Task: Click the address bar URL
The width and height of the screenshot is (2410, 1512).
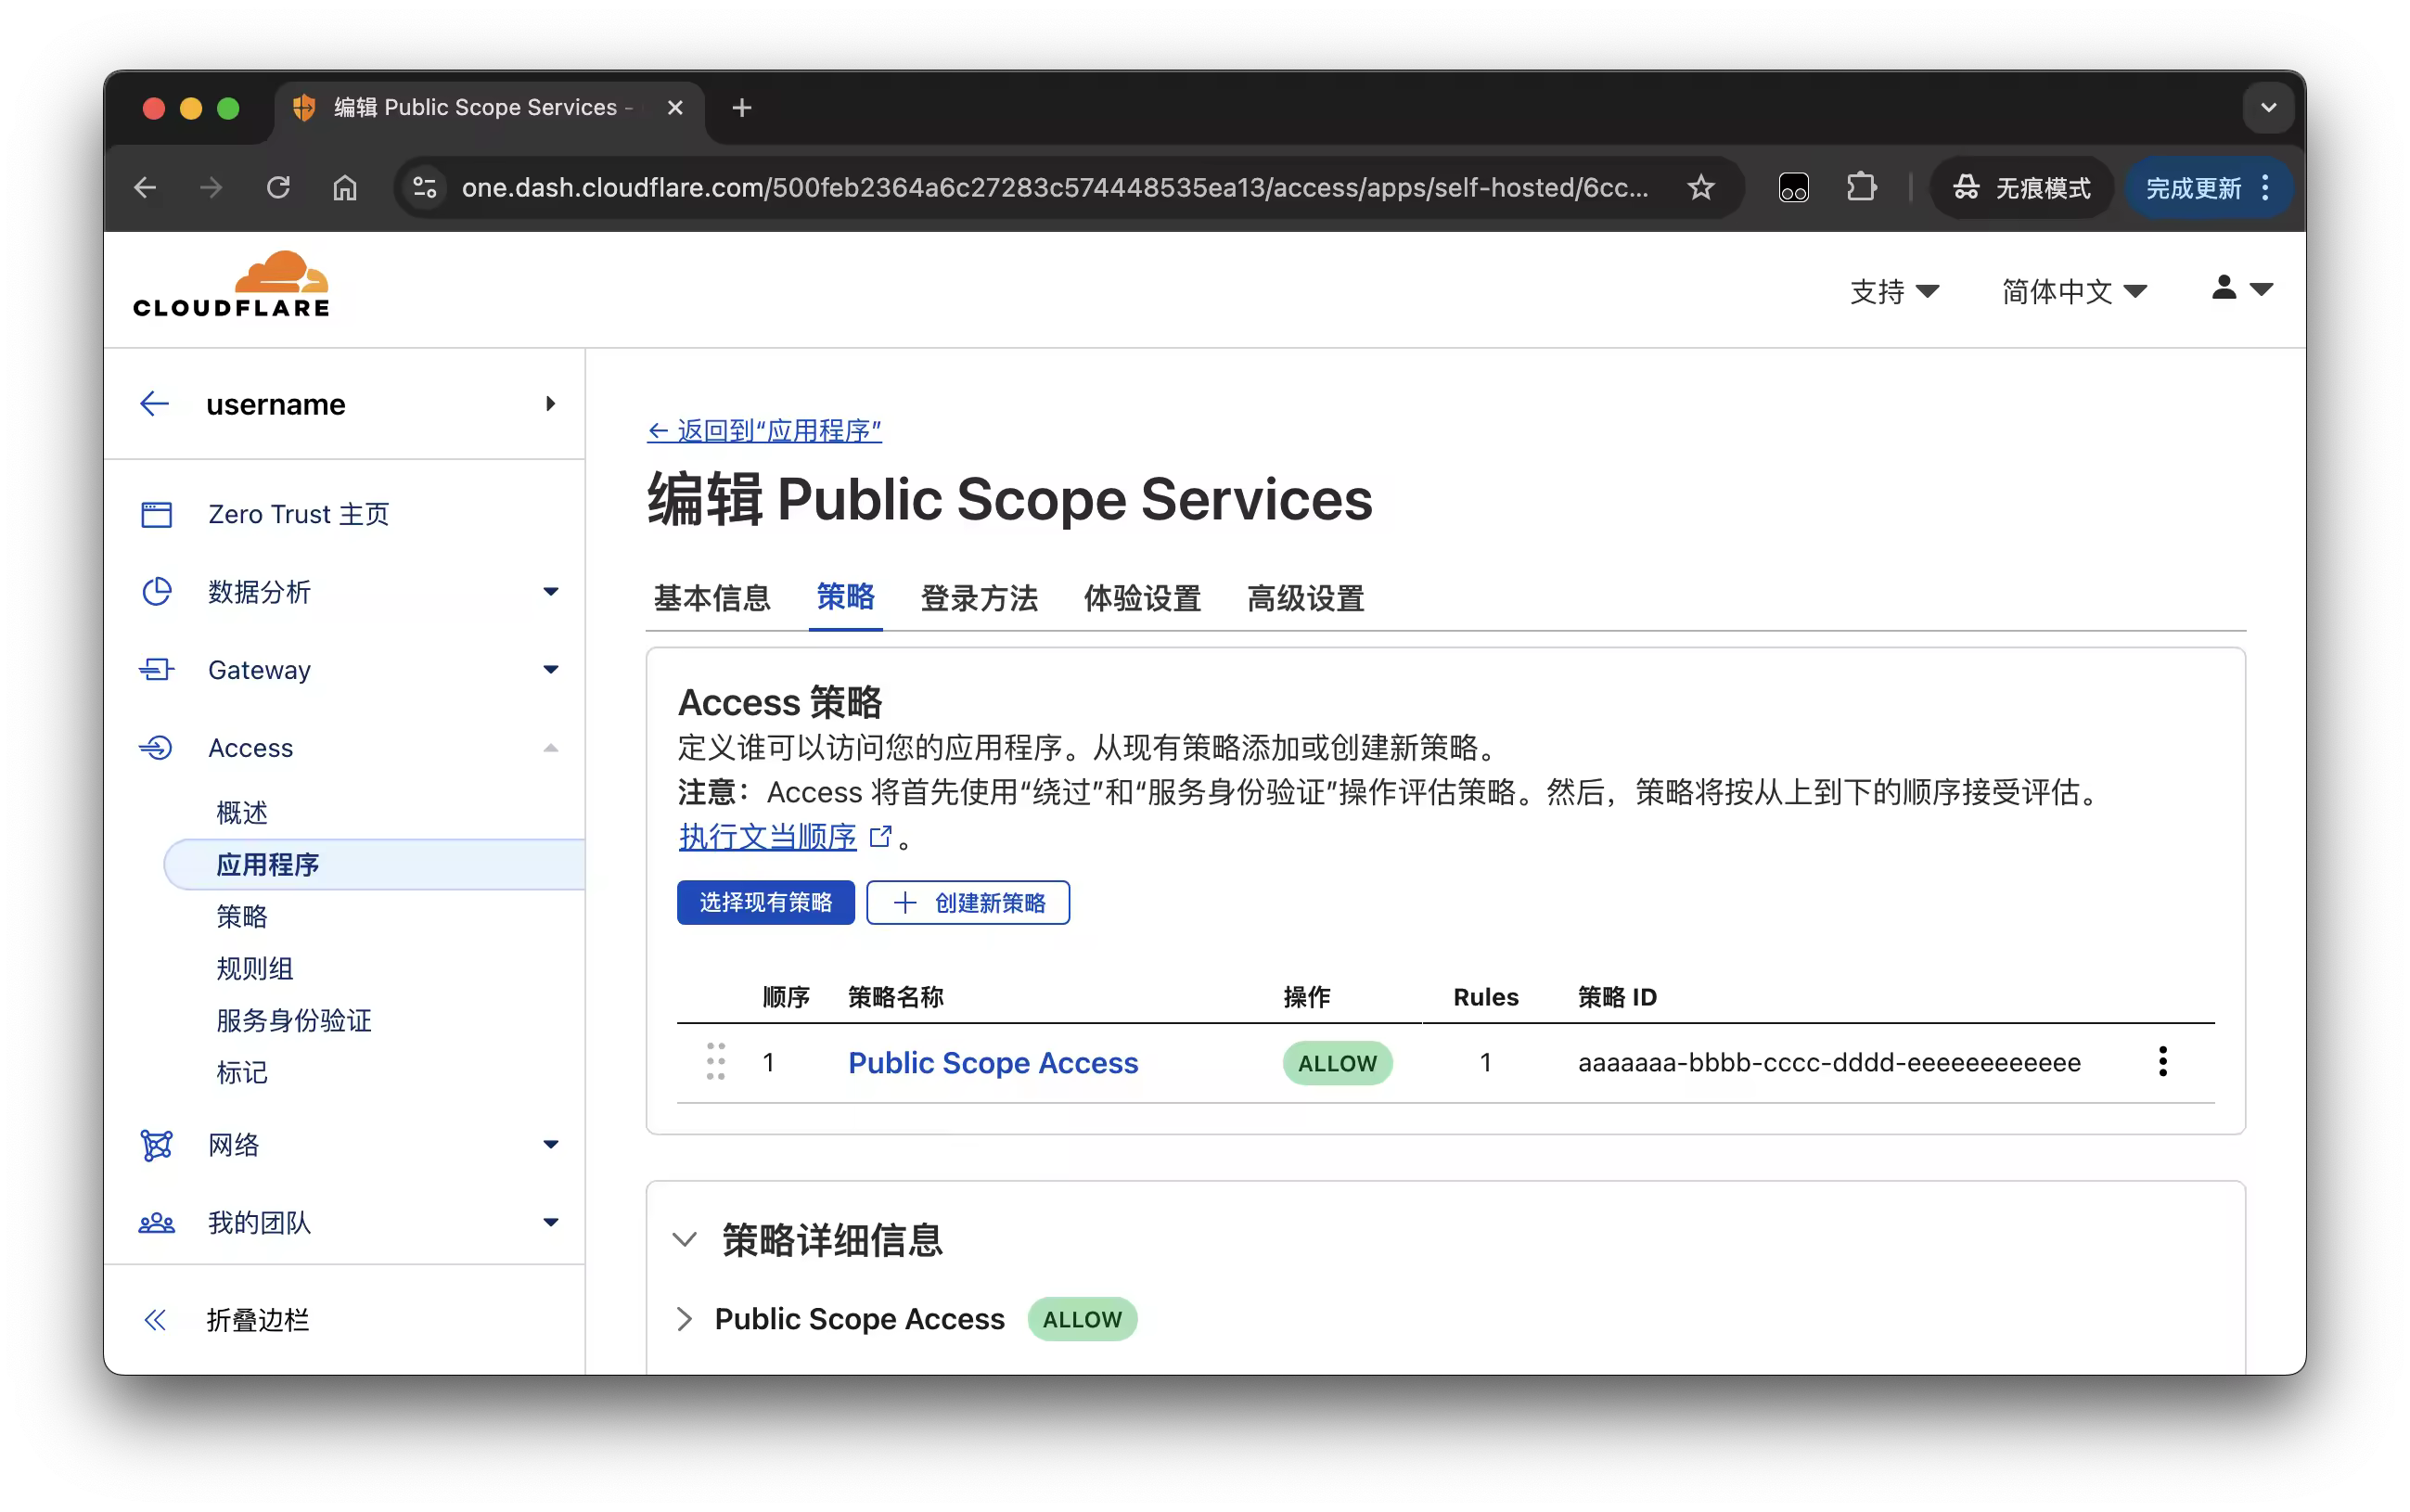Action: (1055, 187)
